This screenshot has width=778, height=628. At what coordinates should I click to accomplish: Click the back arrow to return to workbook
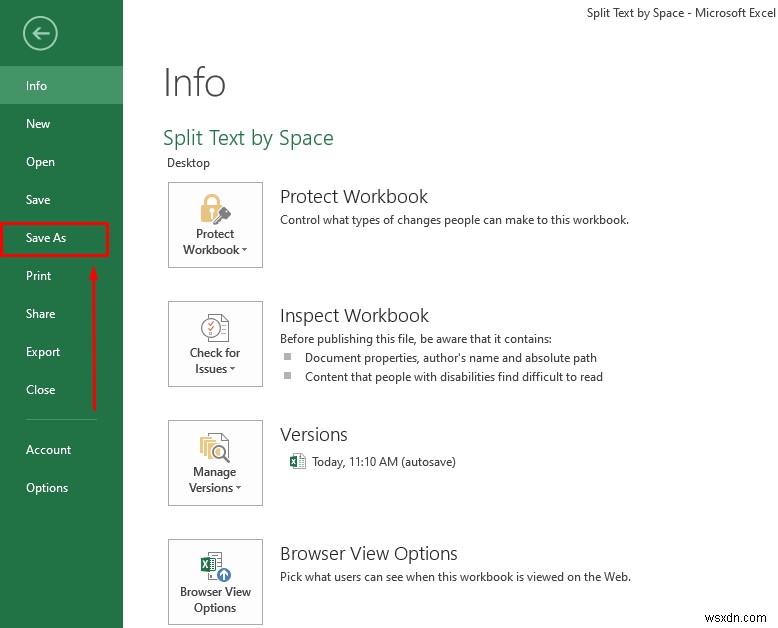[x=40, y=33]
